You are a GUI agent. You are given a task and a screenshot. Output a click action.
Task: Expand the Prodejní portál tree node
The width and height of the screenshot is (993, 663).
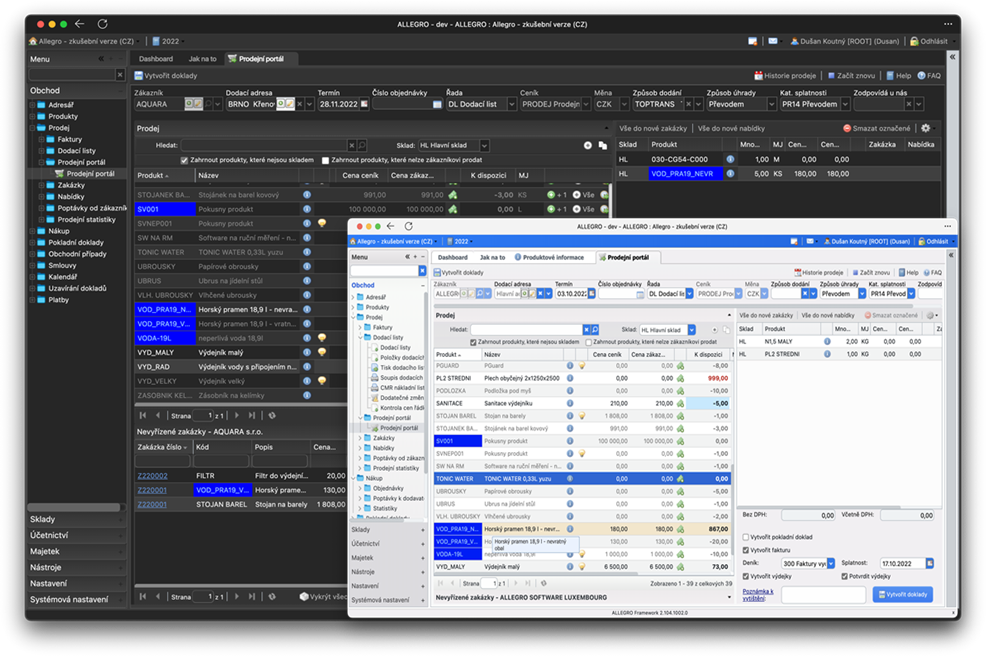(x=41, y=162)
